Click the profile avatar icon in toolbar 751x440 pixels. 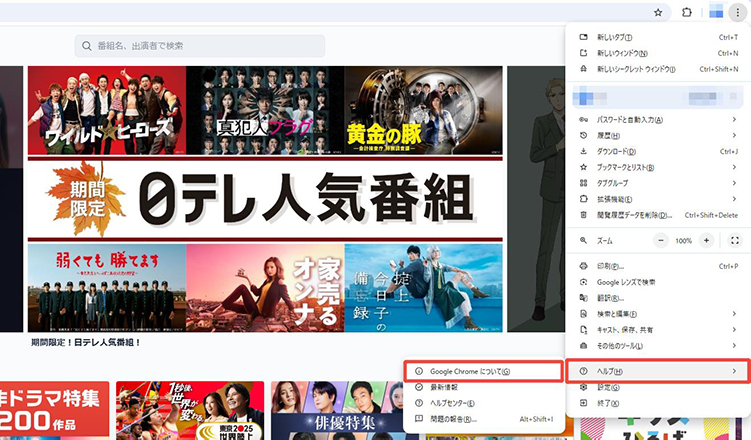coord(716,11)
